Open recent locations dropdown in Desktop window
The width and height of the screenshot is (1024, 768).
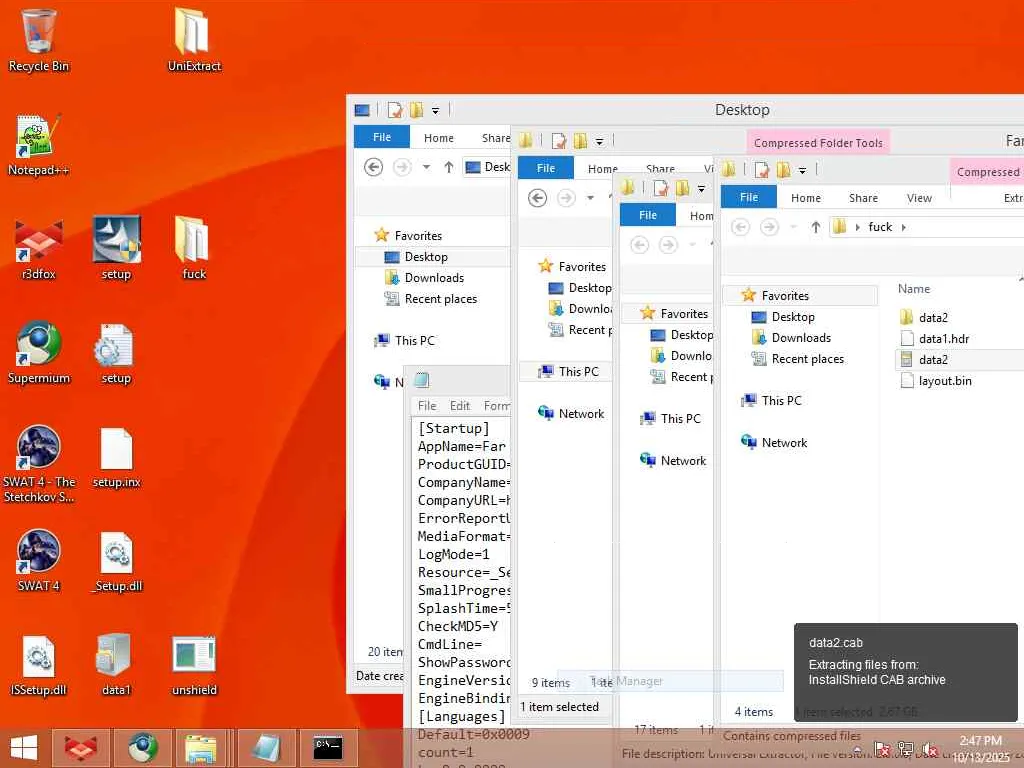point(426,167)
